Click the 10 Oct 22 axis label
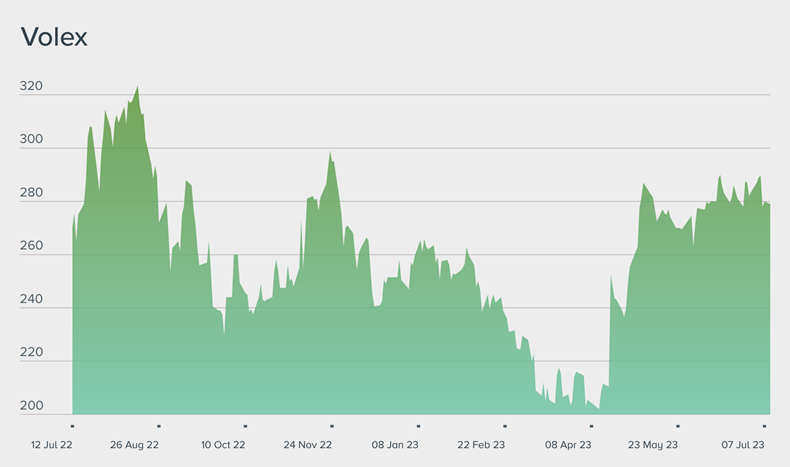This screenshot has width=790, height=467. (x=222, y=445)
